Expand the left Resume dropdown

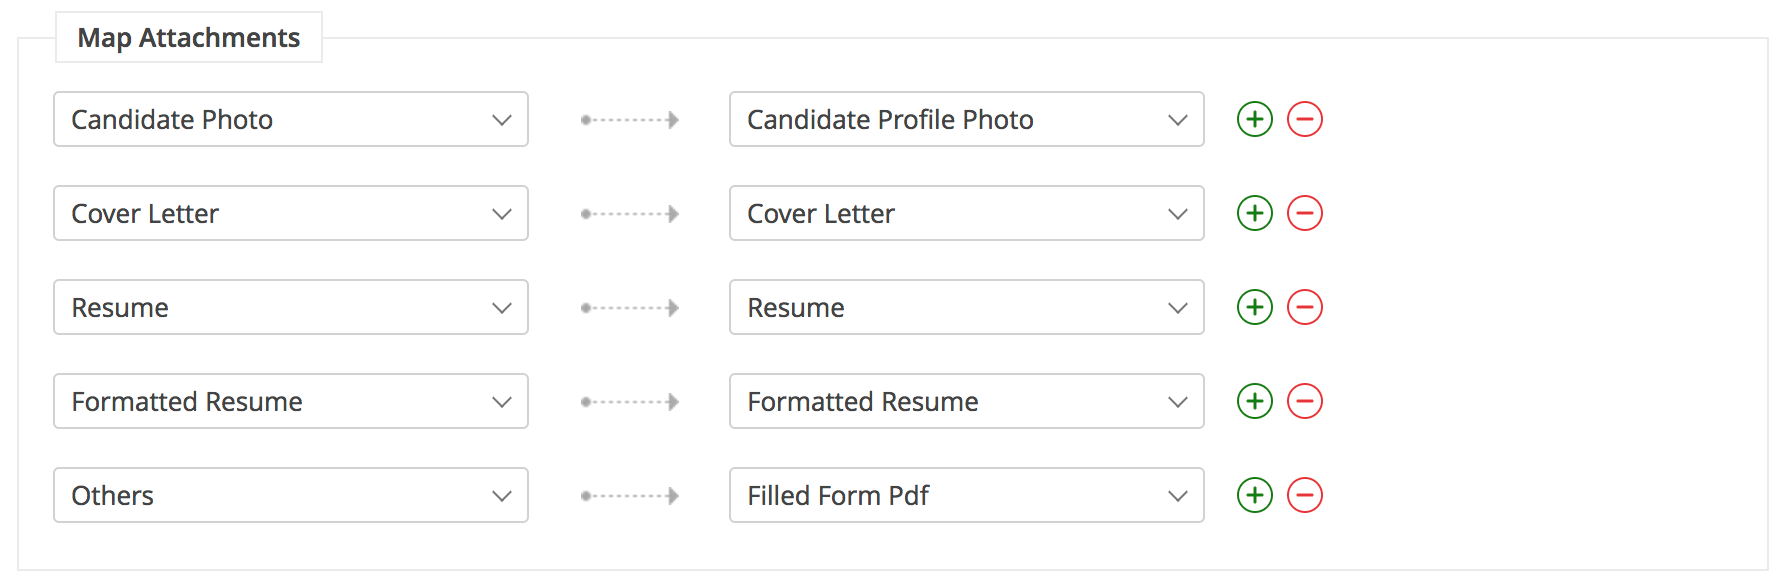(x=290, y=307)
